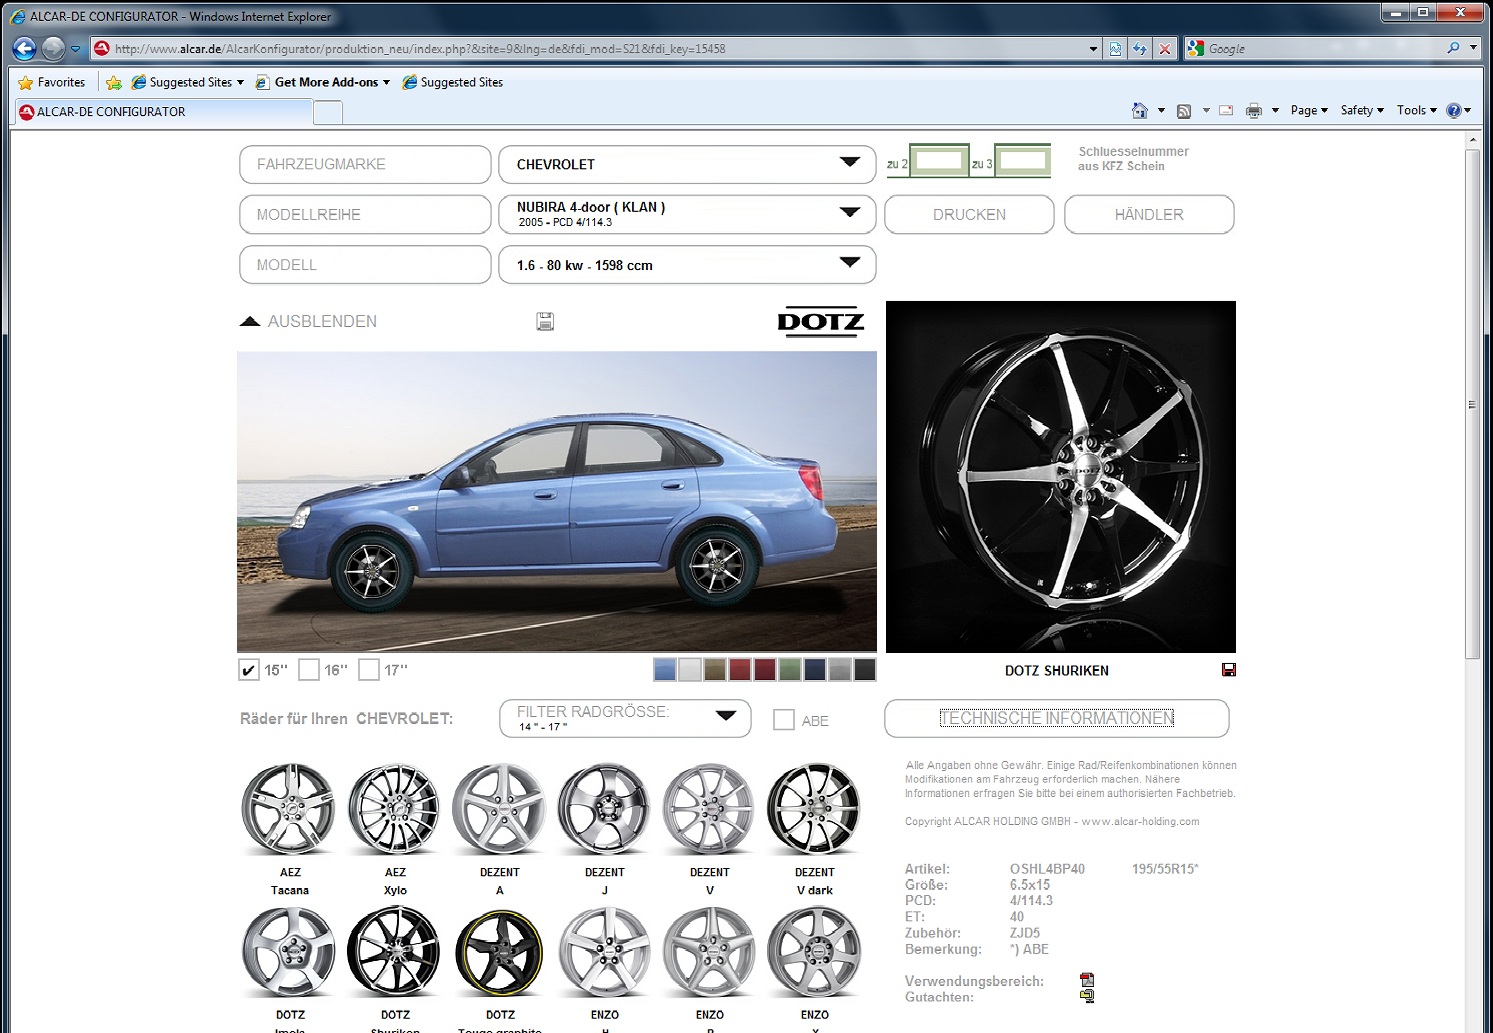
Task: Click the RSS feeds icon
Action: 1184,111
